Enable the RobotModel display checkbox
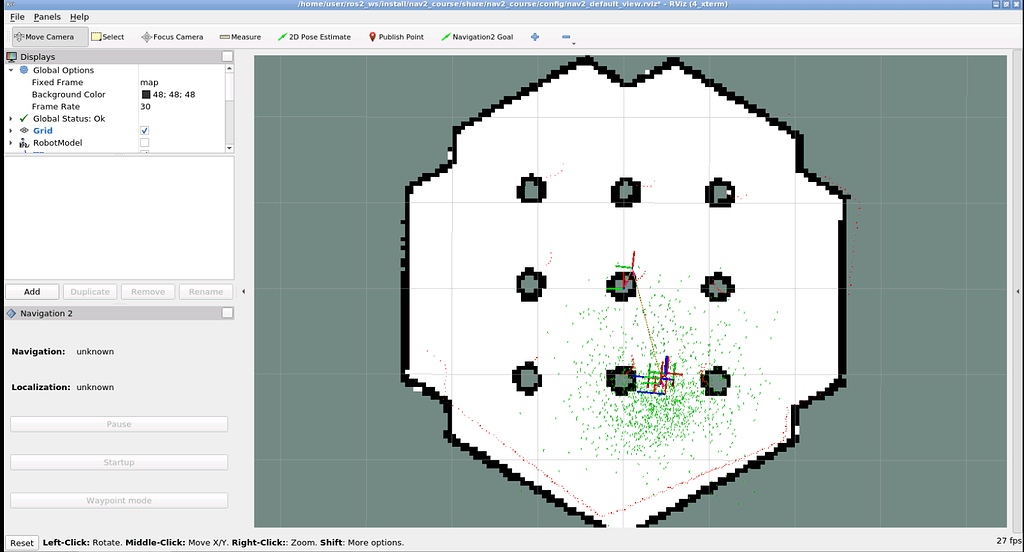Viewport: 1024px width, 552px height. pyautogui.click(x=145, y=143)
